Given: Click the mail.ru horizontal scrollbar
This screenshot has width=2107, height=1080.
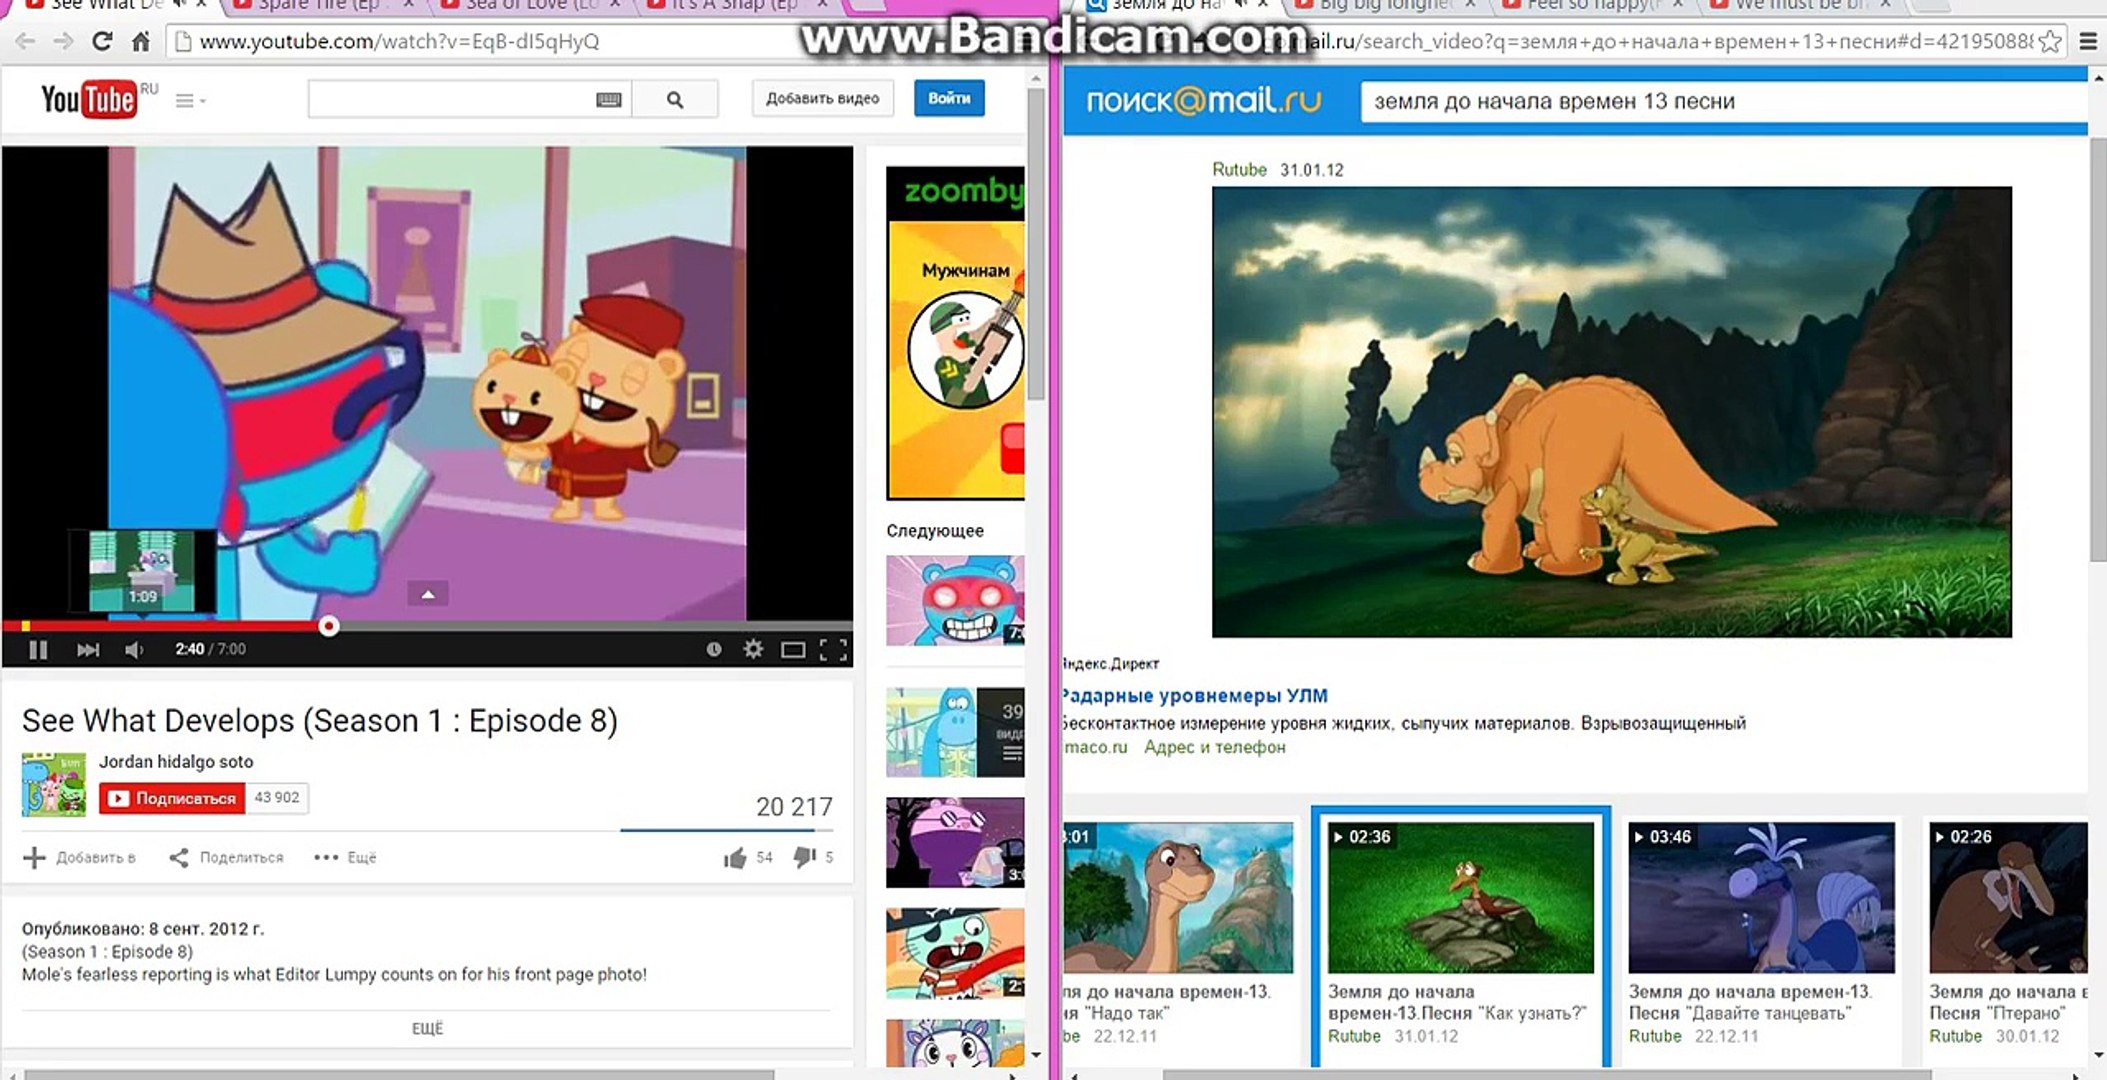Looking at the screenshot, I should 1547,1075.
